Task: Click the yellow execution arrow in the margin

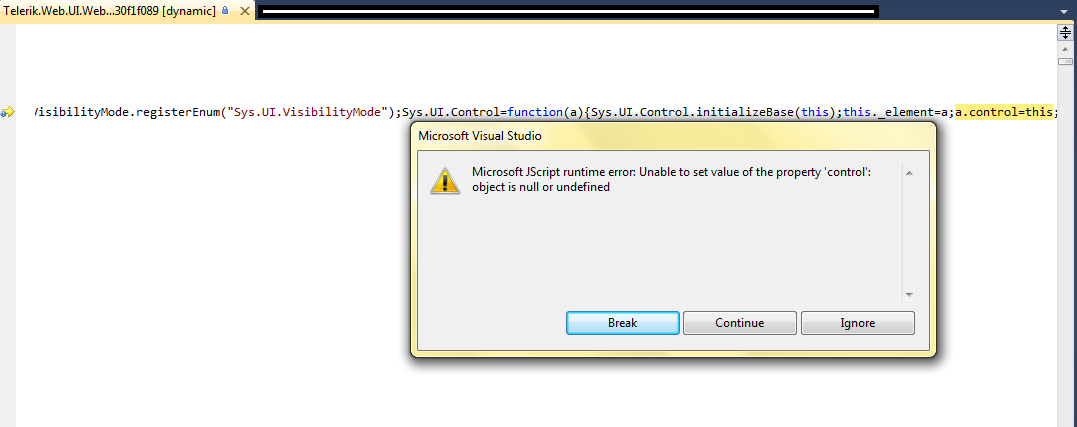Action: pyautogui.click(x=8, y=112)
